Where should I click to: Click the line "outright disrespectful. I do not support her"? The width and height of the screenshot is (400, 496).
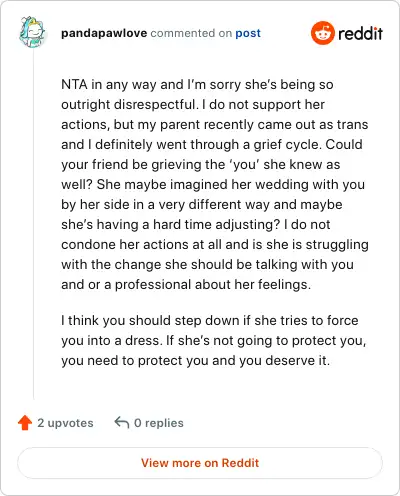pyautogui.click(x=193, y=105)
